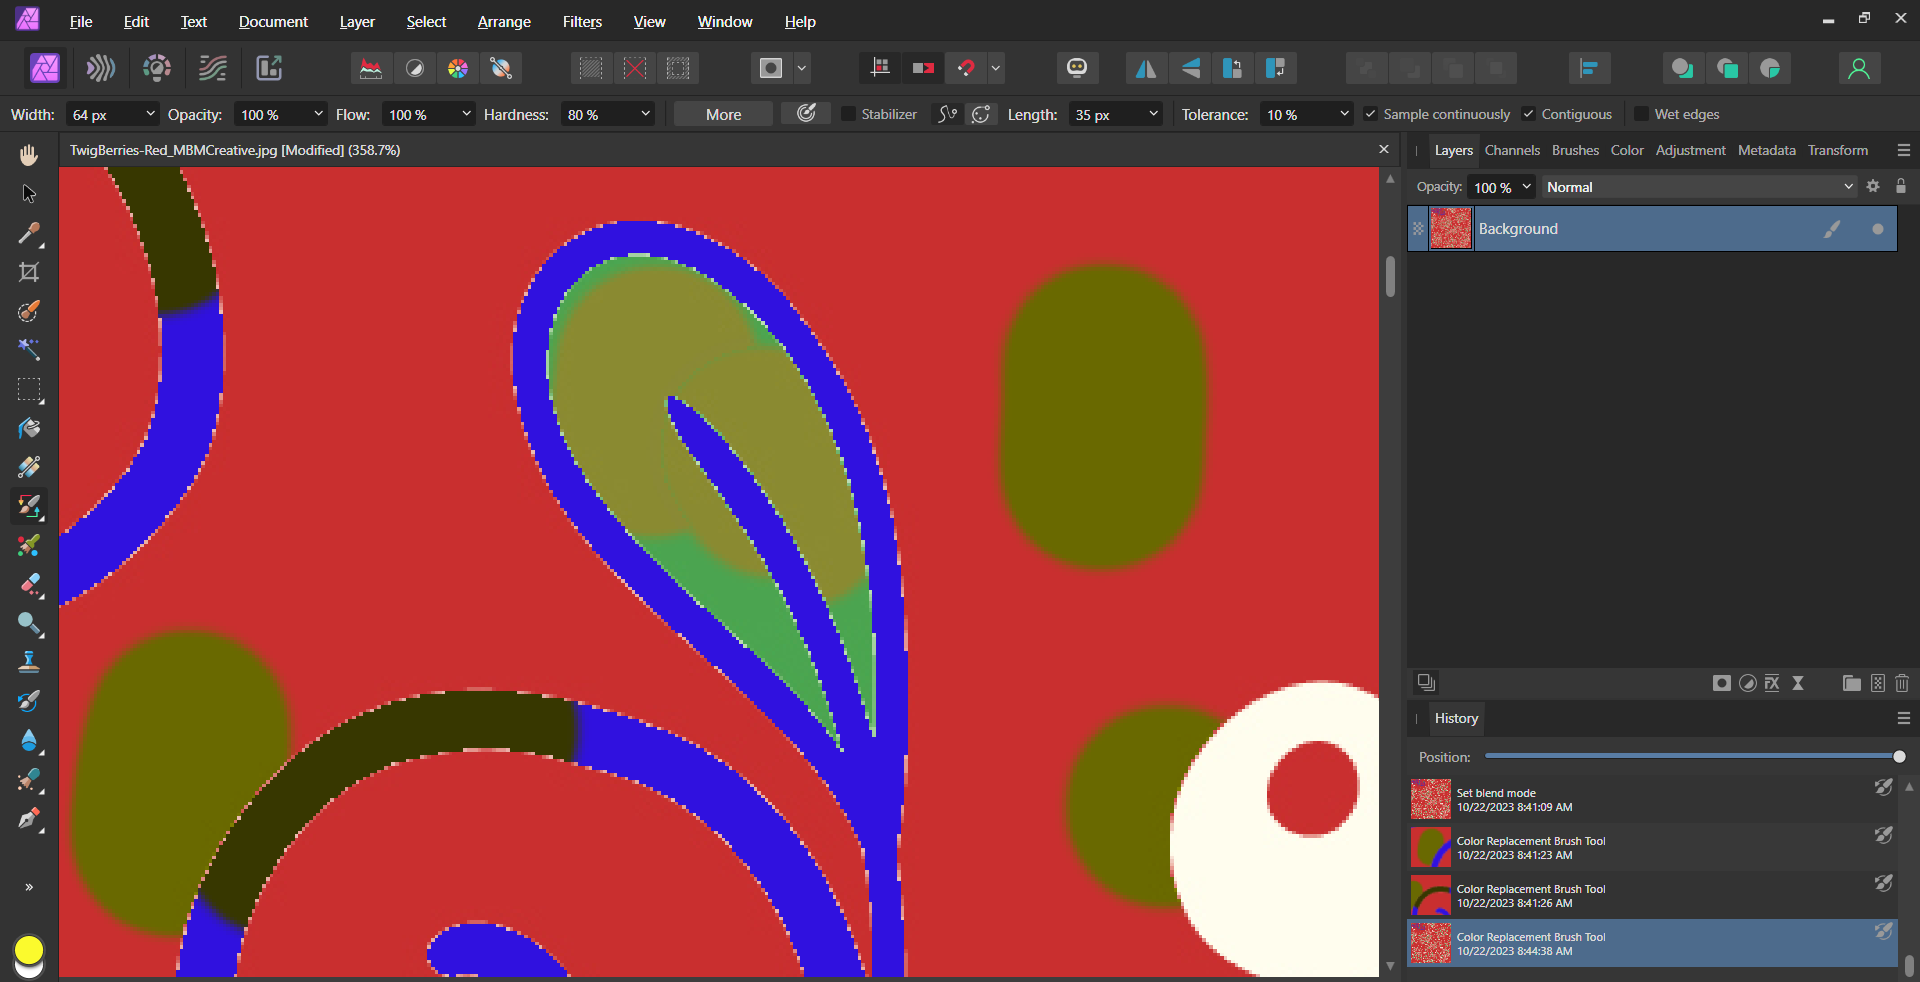Viewport: 1920px width, 982px height.
Task: Uncheck Sample continuously
Action: [1370, 114]
